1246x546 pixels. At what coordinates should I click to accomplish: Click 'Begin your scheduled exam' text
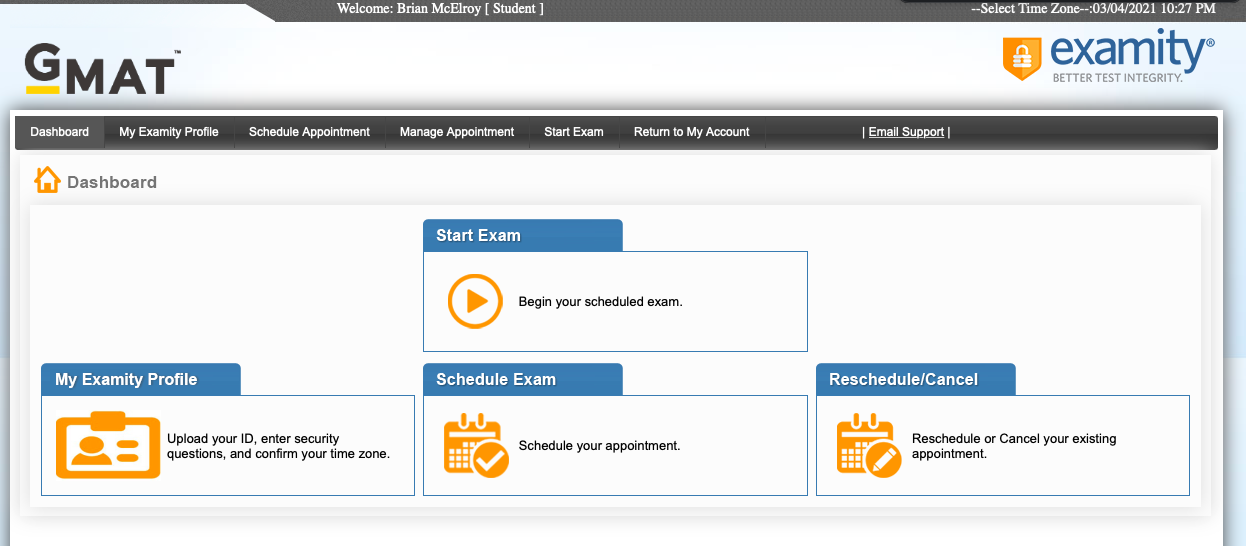tap(600, 302)
